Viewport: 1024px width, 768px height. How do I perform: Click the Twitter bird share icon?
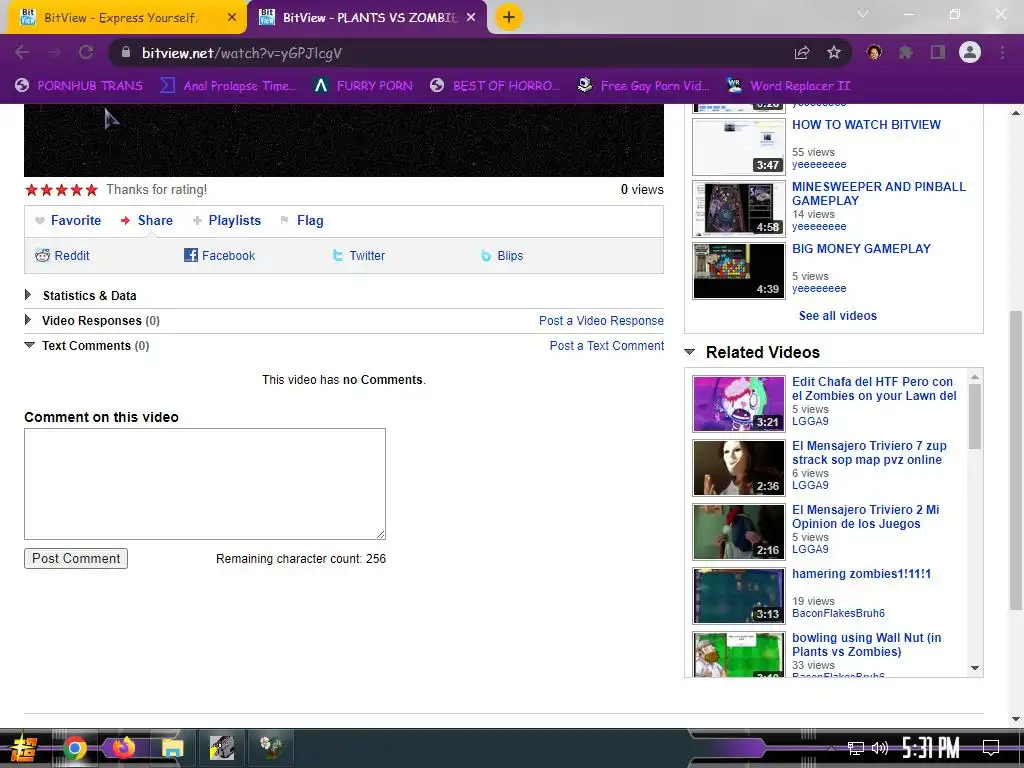click(x=338, y=255)
